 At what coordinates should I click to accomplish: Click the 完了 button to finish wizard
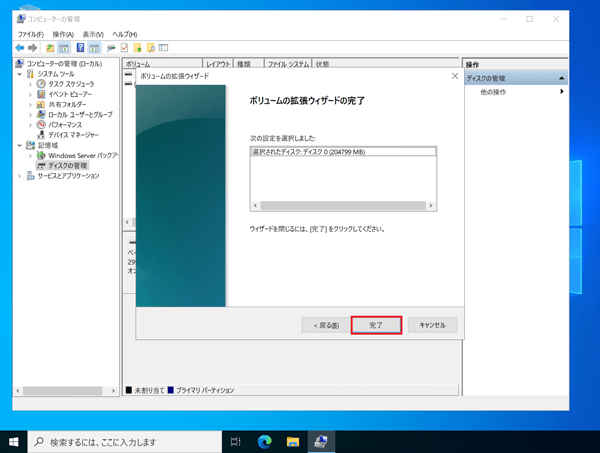pyautogui.click(x=376, y=325)
